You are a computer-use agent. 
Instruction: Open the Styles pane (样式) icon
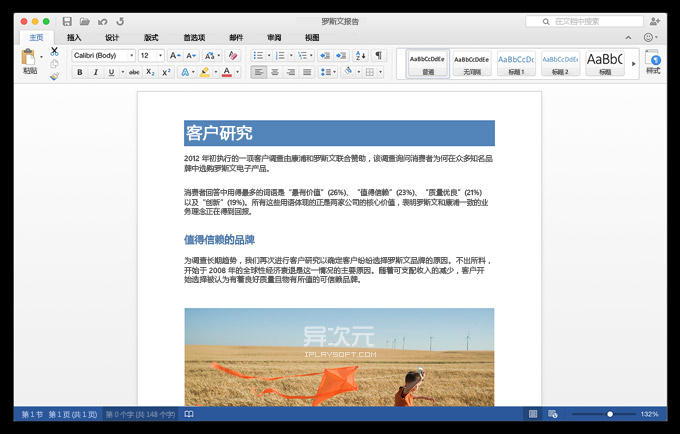tap(653, 62)
